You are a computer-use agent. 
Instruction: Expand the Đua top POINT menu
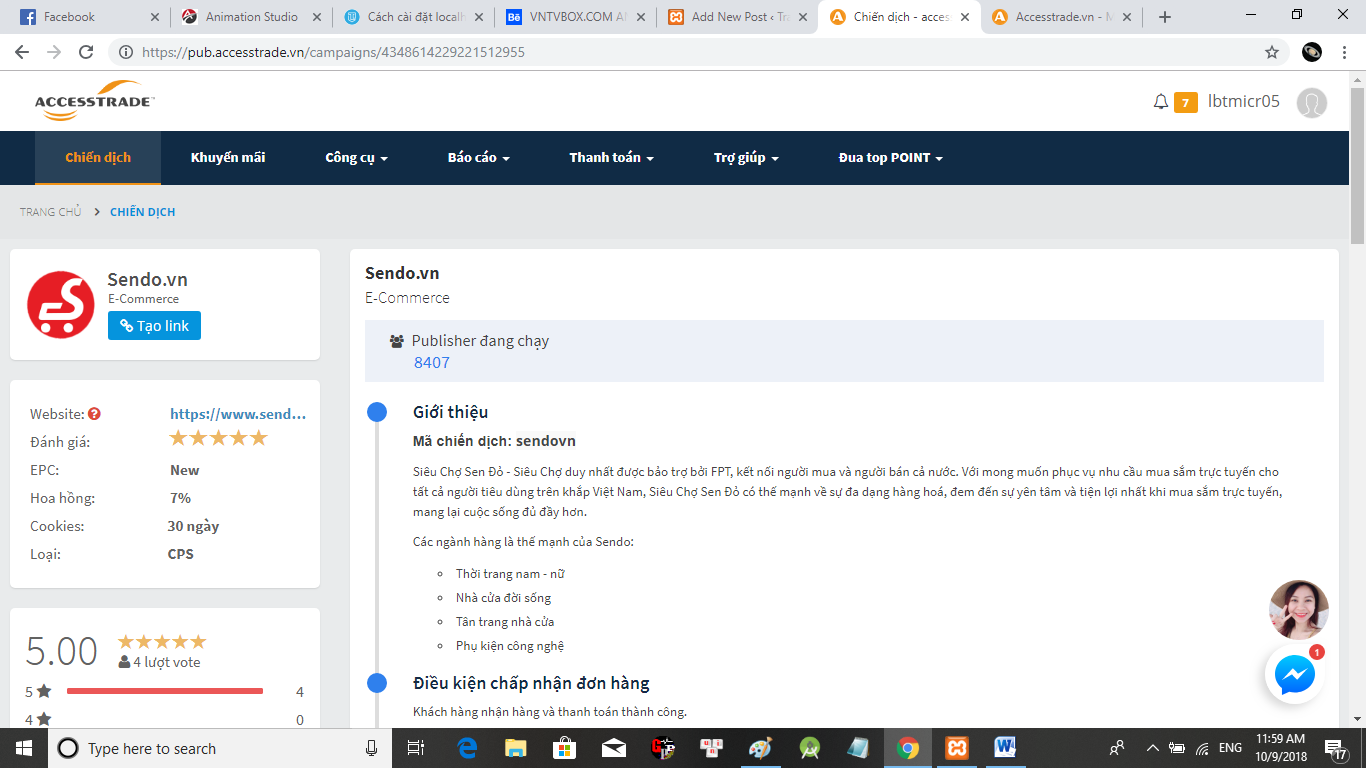[x=890, y=158]
